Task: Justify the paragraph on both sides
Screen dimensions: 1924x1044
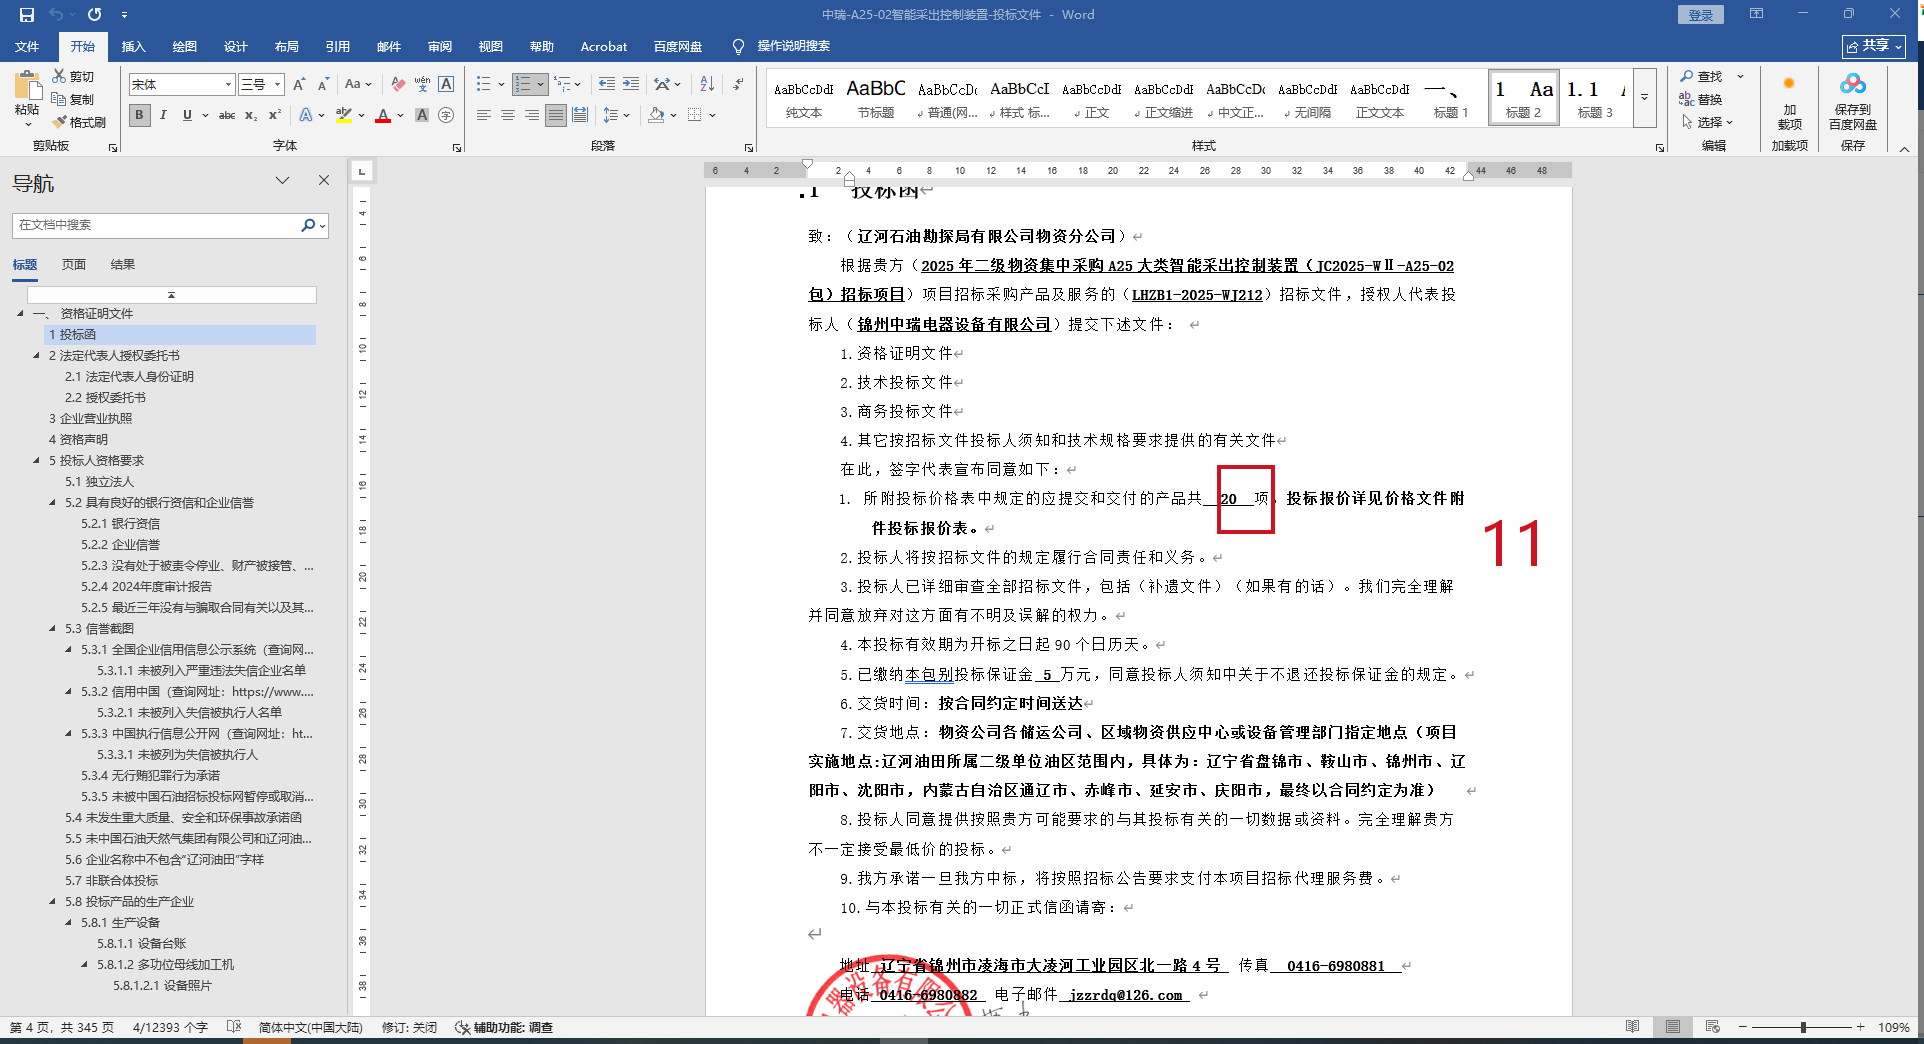Action: pyautogui.click(x=556, y=116)
